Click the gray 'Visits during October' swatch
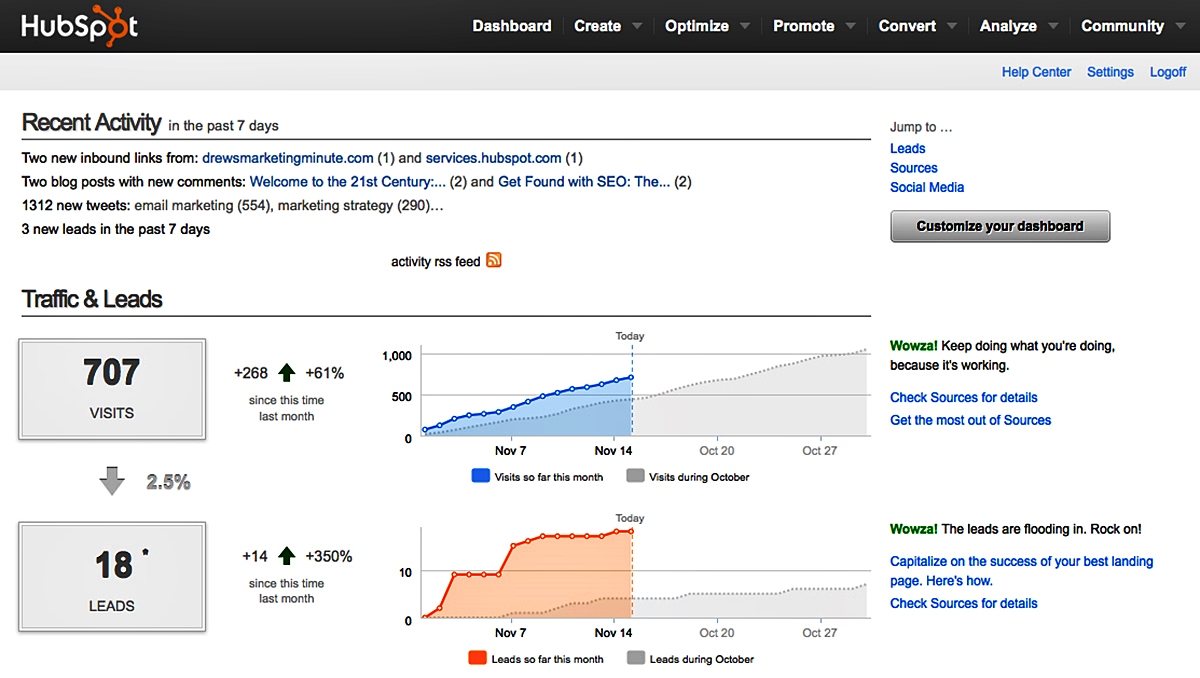This screenshot has width=1200, height=678. pyautogui.click(x=635, y=477)
